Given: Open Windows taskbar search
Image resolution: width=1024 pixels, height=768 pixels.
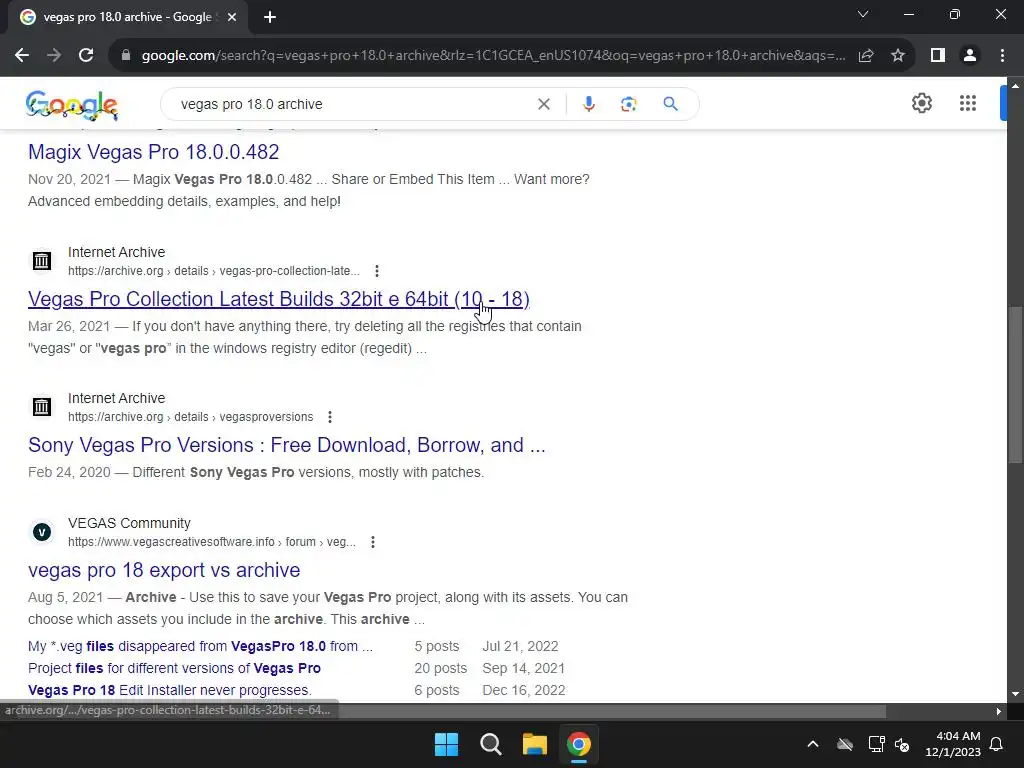Looking at the screenshot, I should pyautogui.click(x=490, y=744).
